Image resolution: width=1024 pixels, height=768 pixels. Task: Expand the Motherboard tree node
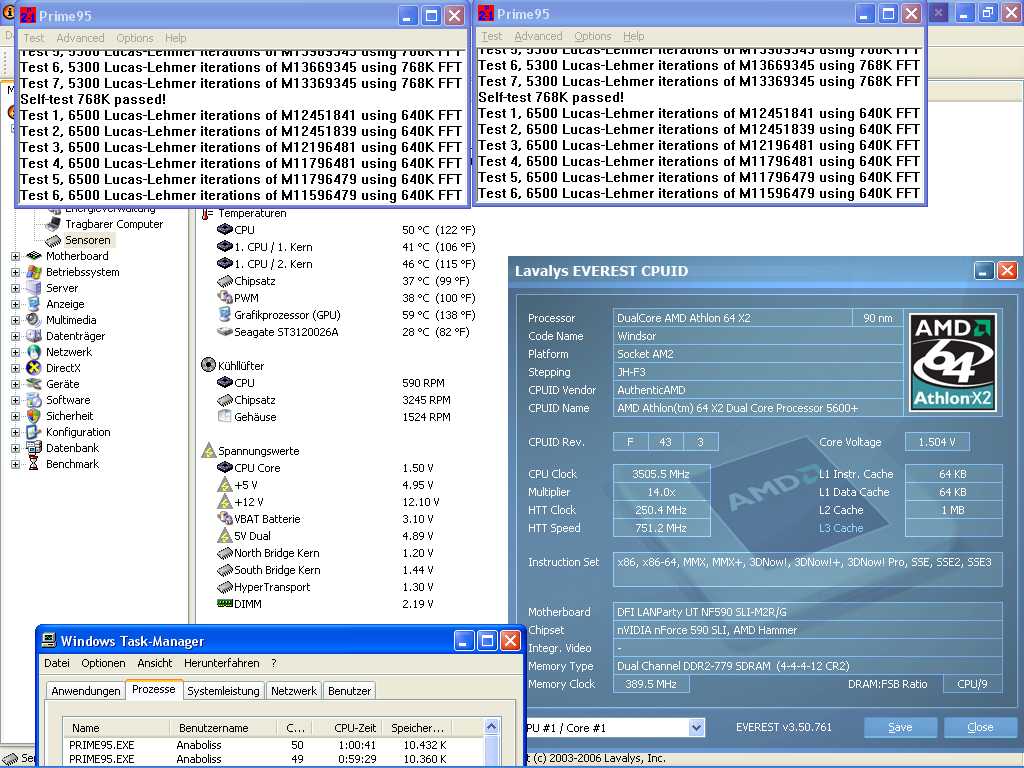click(x=15, y=256)
